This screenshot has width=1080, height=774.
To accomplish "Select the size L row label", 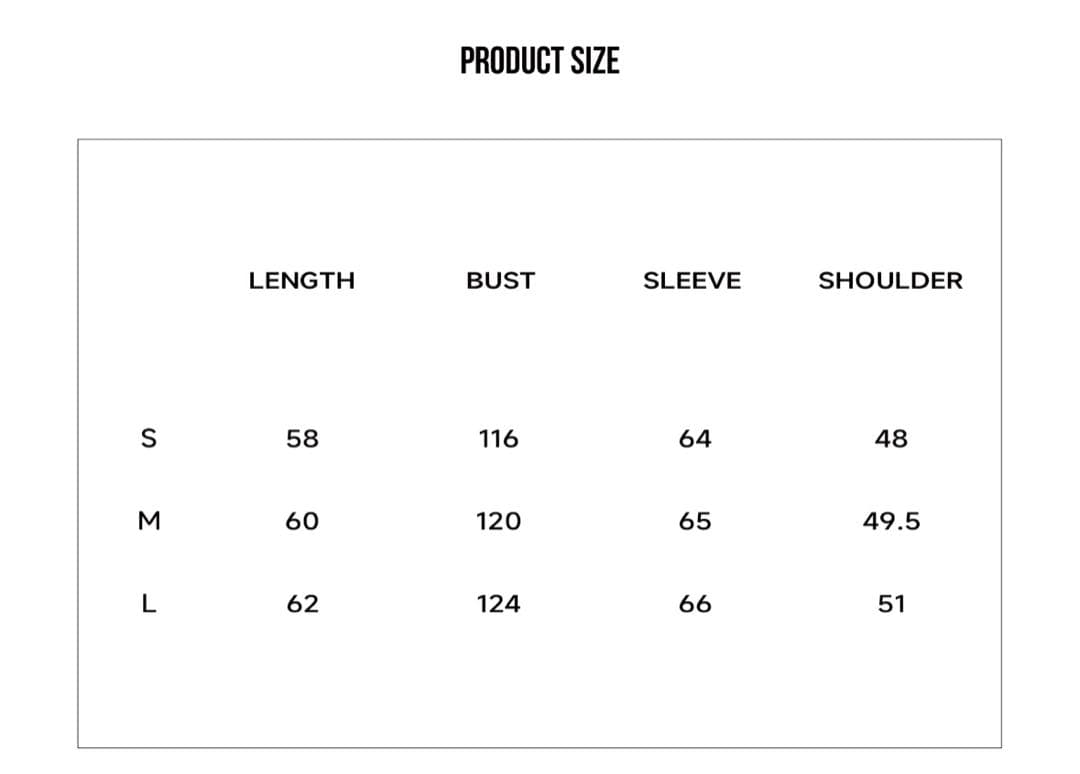I will tap(149, 604).
